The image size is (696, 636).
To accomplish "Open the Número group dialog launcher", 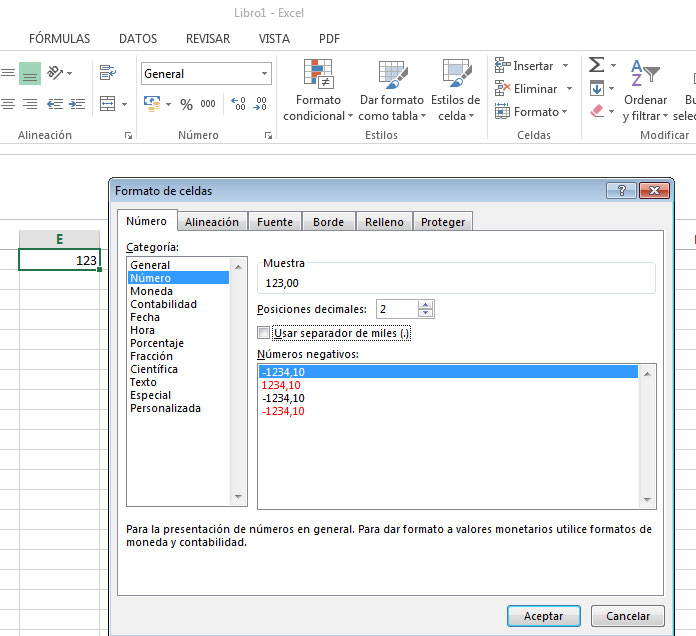I will tap(268, 136).
